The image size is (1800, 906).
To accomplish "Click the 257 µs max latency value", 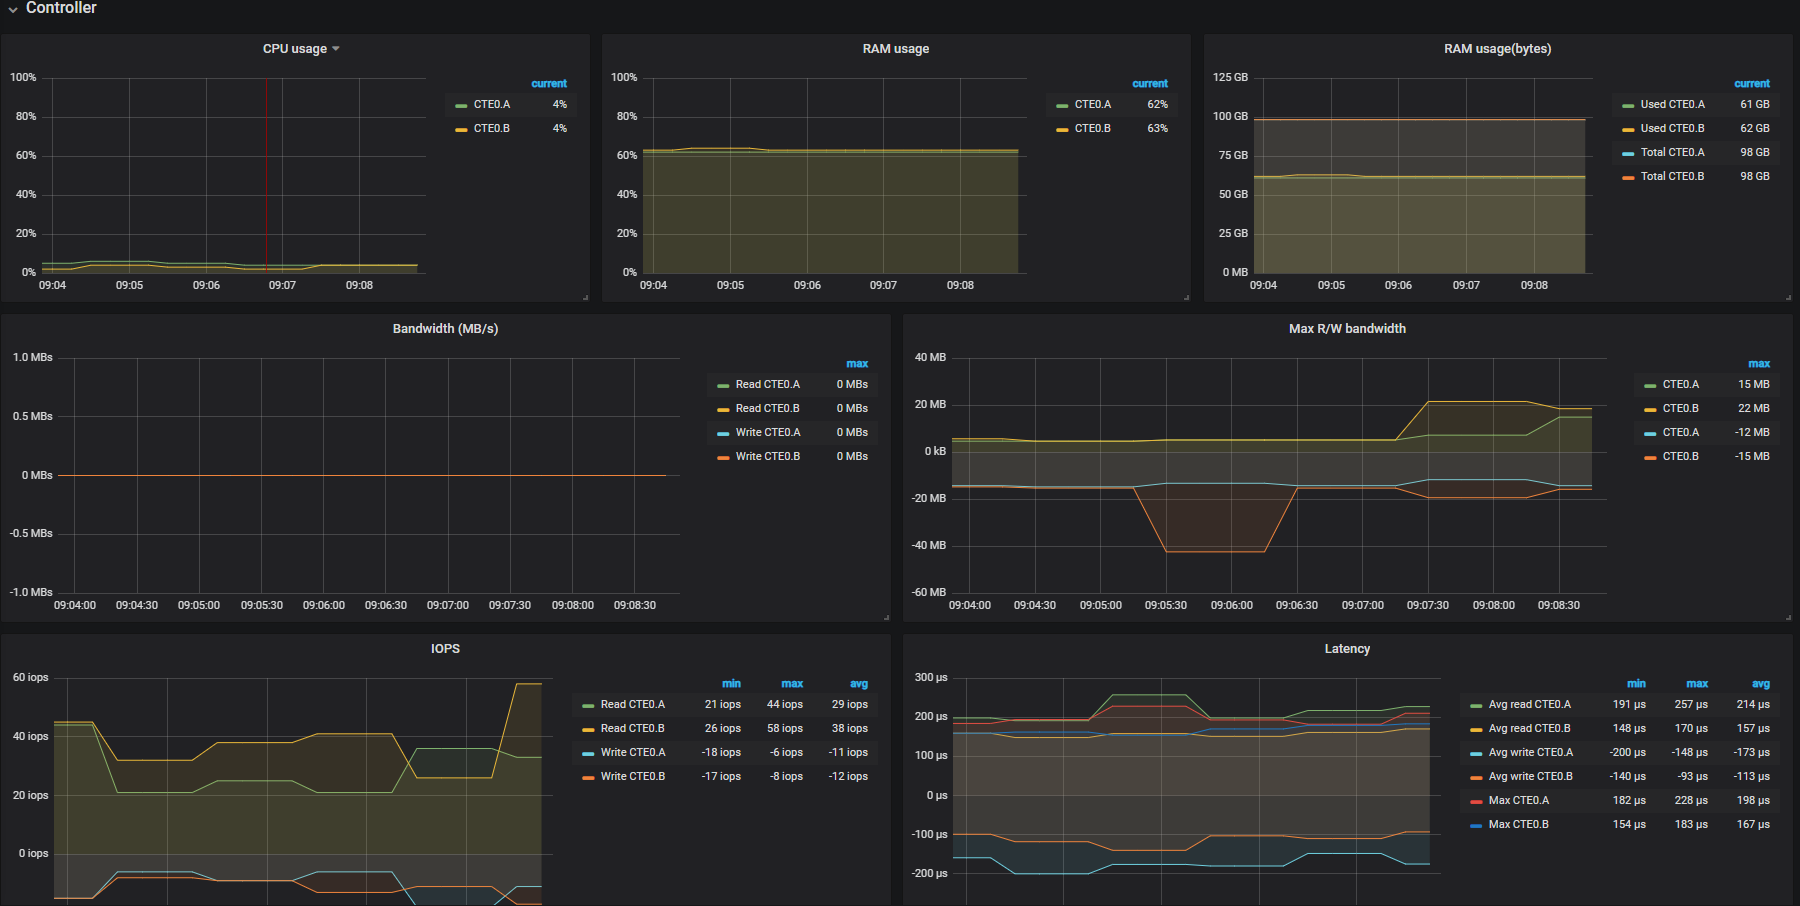I will tap(1691, 705).
